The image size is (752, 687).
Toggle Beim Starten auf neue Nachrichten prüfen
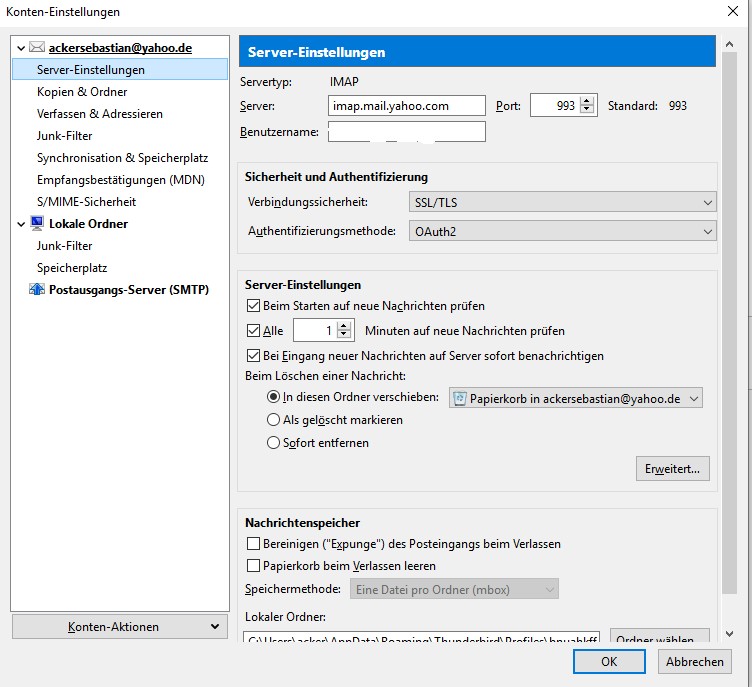pyautogui.click(x=253, y=306)
